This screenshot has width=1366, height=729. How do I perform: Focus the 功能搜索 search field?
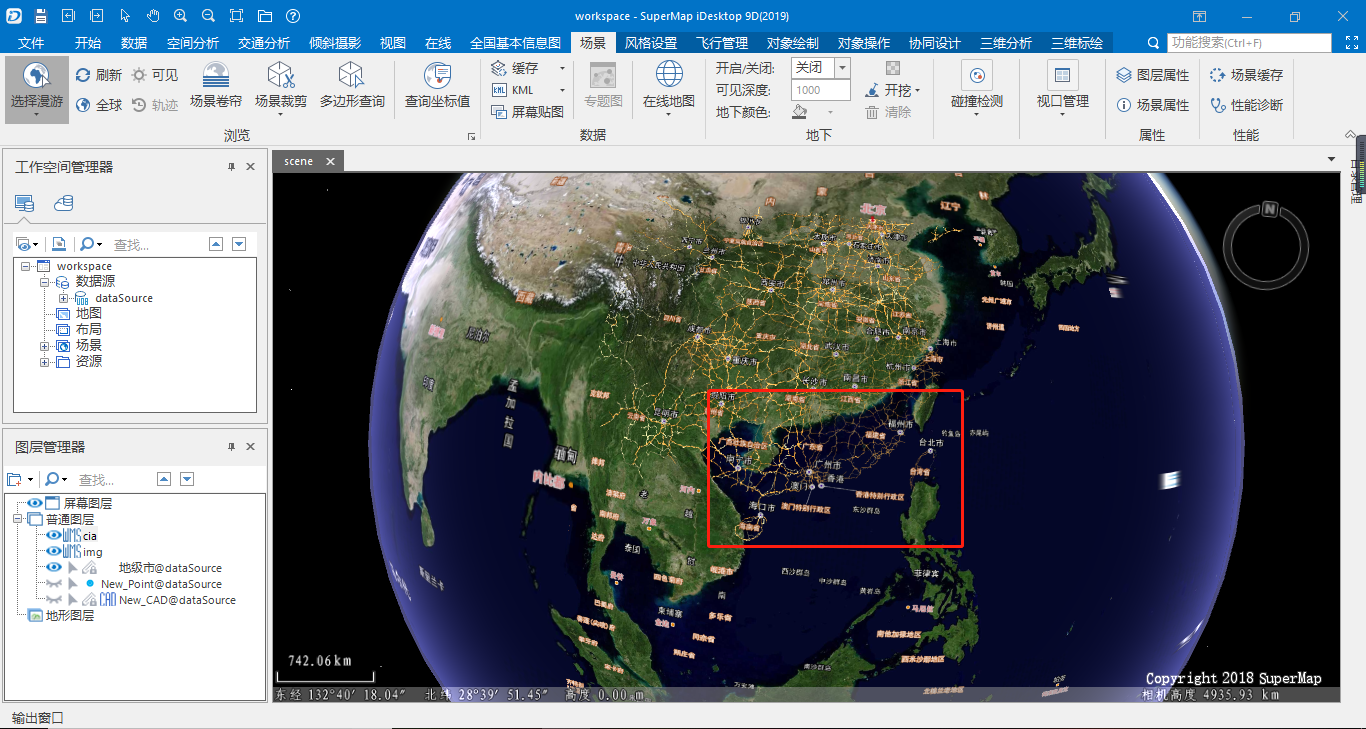(1250, 43)
